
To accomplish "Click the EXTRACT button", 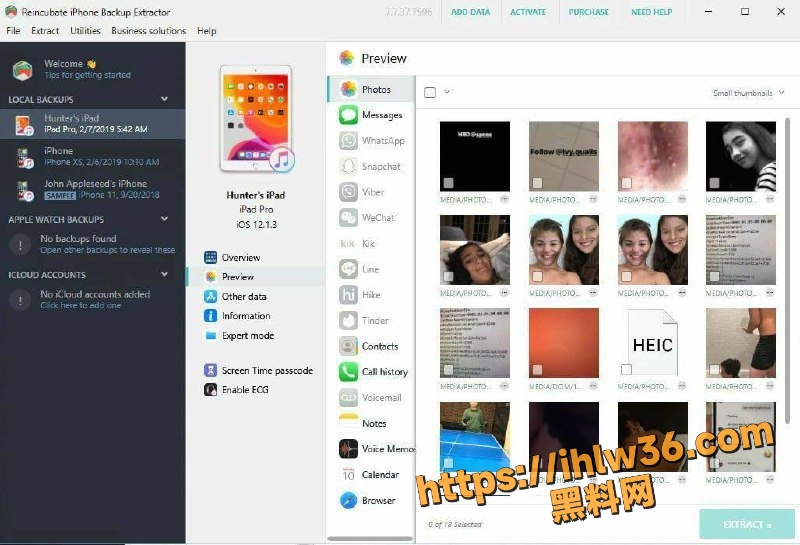I will pyautogui.click(x=747, y=524).
